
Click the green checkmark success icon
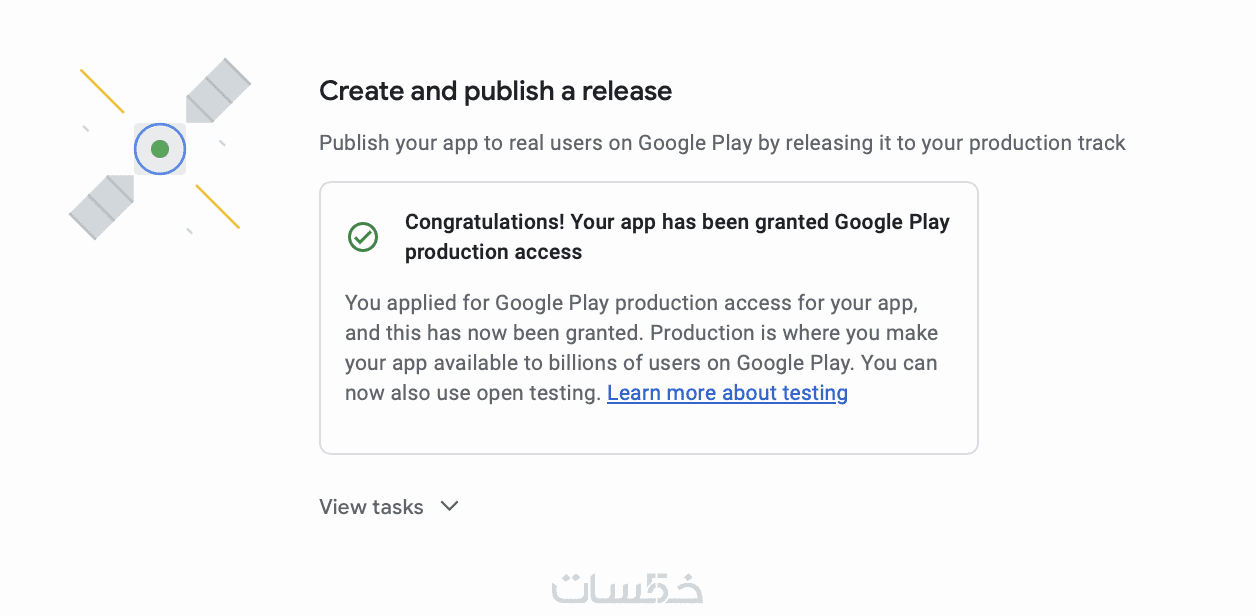coord(363,237)
